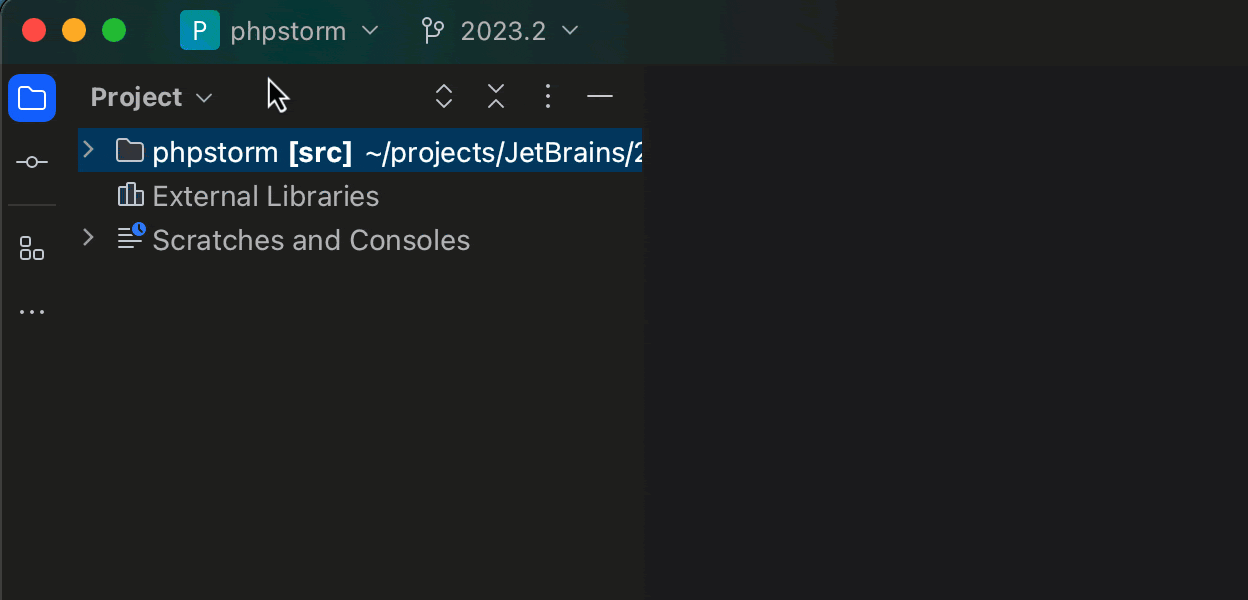The image size is (1248, 600).
Task: Select Scratches and Consoles item
Action: (x=310, y=240)
